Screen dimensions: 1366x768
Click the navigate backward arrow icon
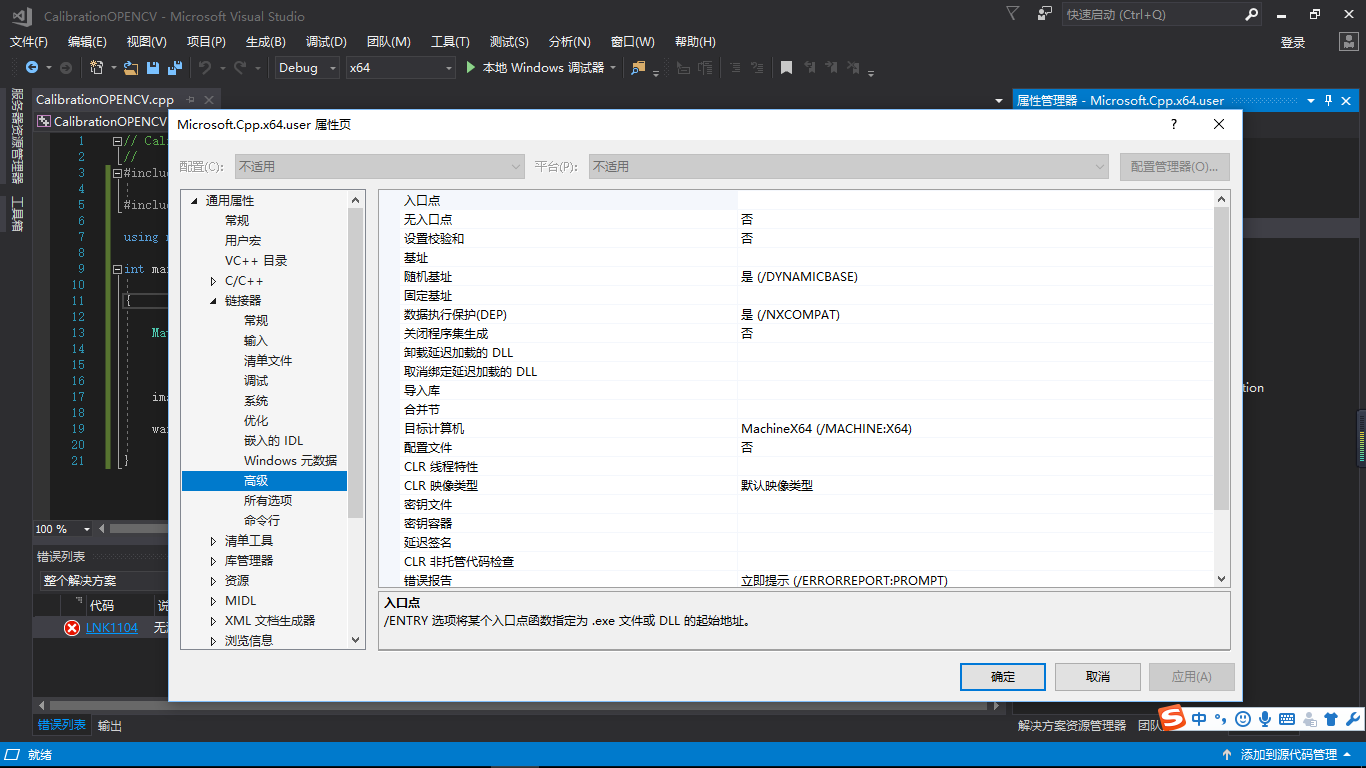pos(32,68)
